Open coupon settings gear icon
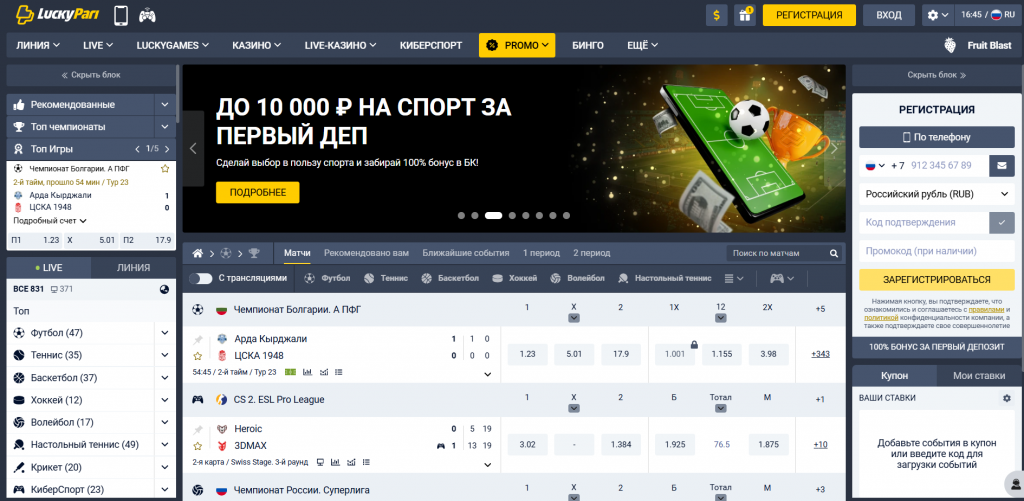The width and height of the screenshot is (1024, 501). [x=1006, y=398]
